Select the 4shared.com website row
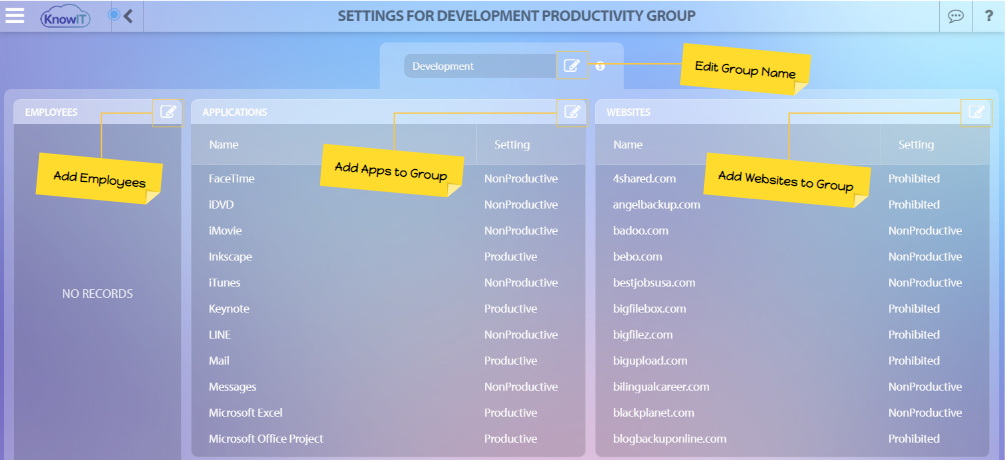 792,179
